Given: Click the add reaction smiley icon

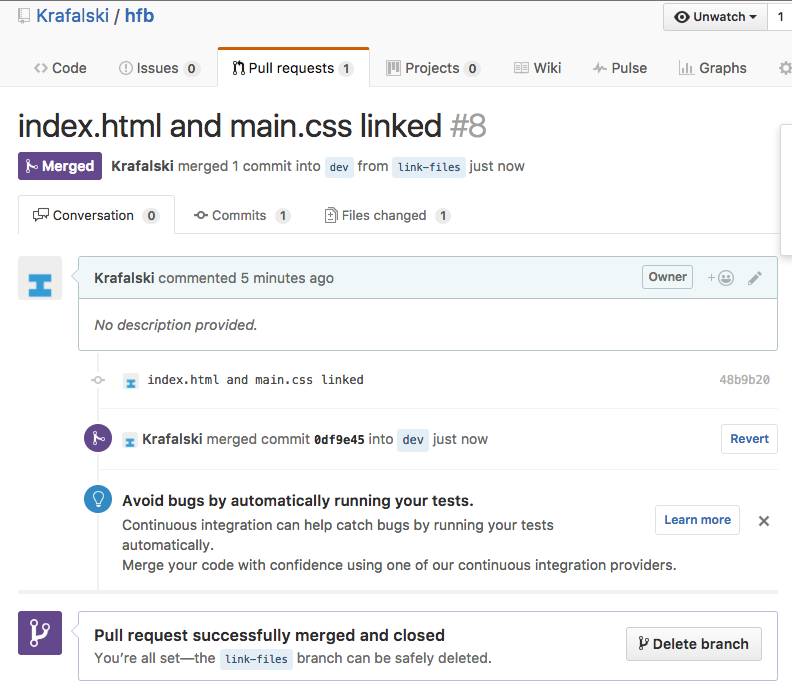Looking at the screenshot, I should coord(721,278).
